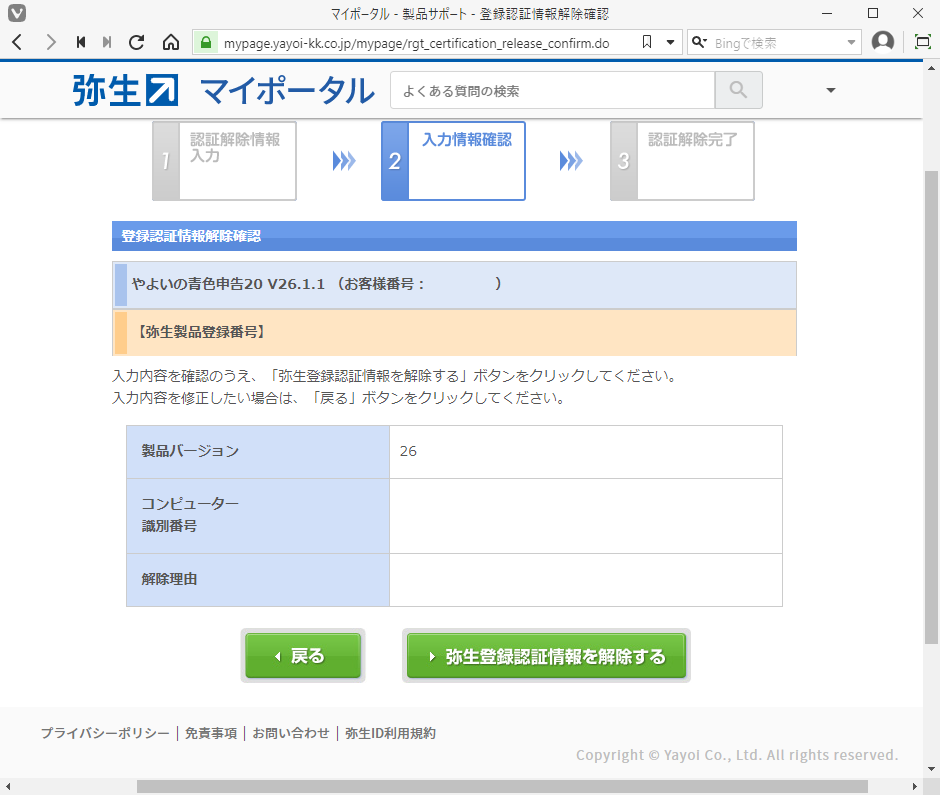Viewport: 940px width, 795px height.
Task: Open address bar history dropdown
Action: 671,43
